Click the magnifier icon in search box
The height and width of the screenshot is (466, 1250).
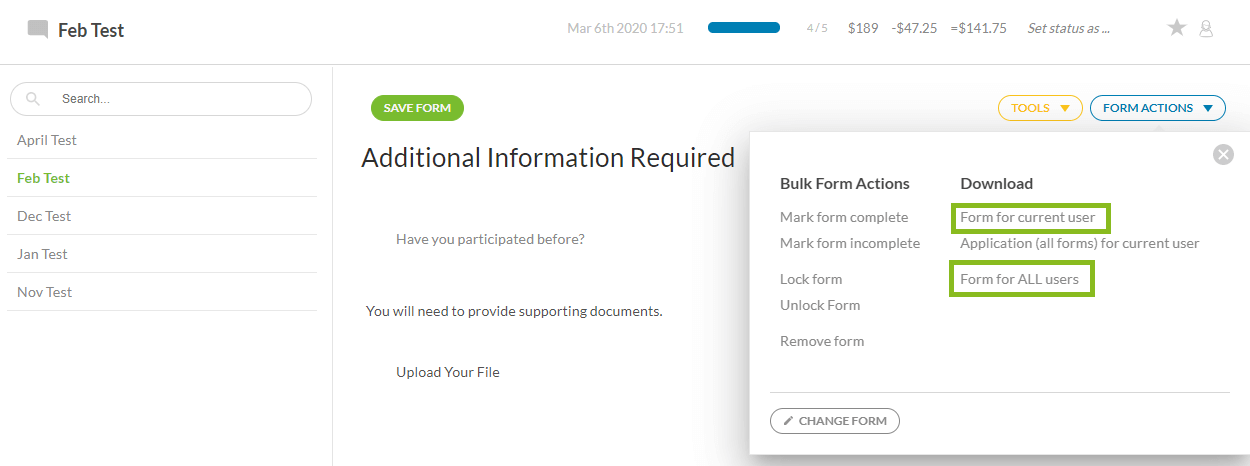click(33, 99)
